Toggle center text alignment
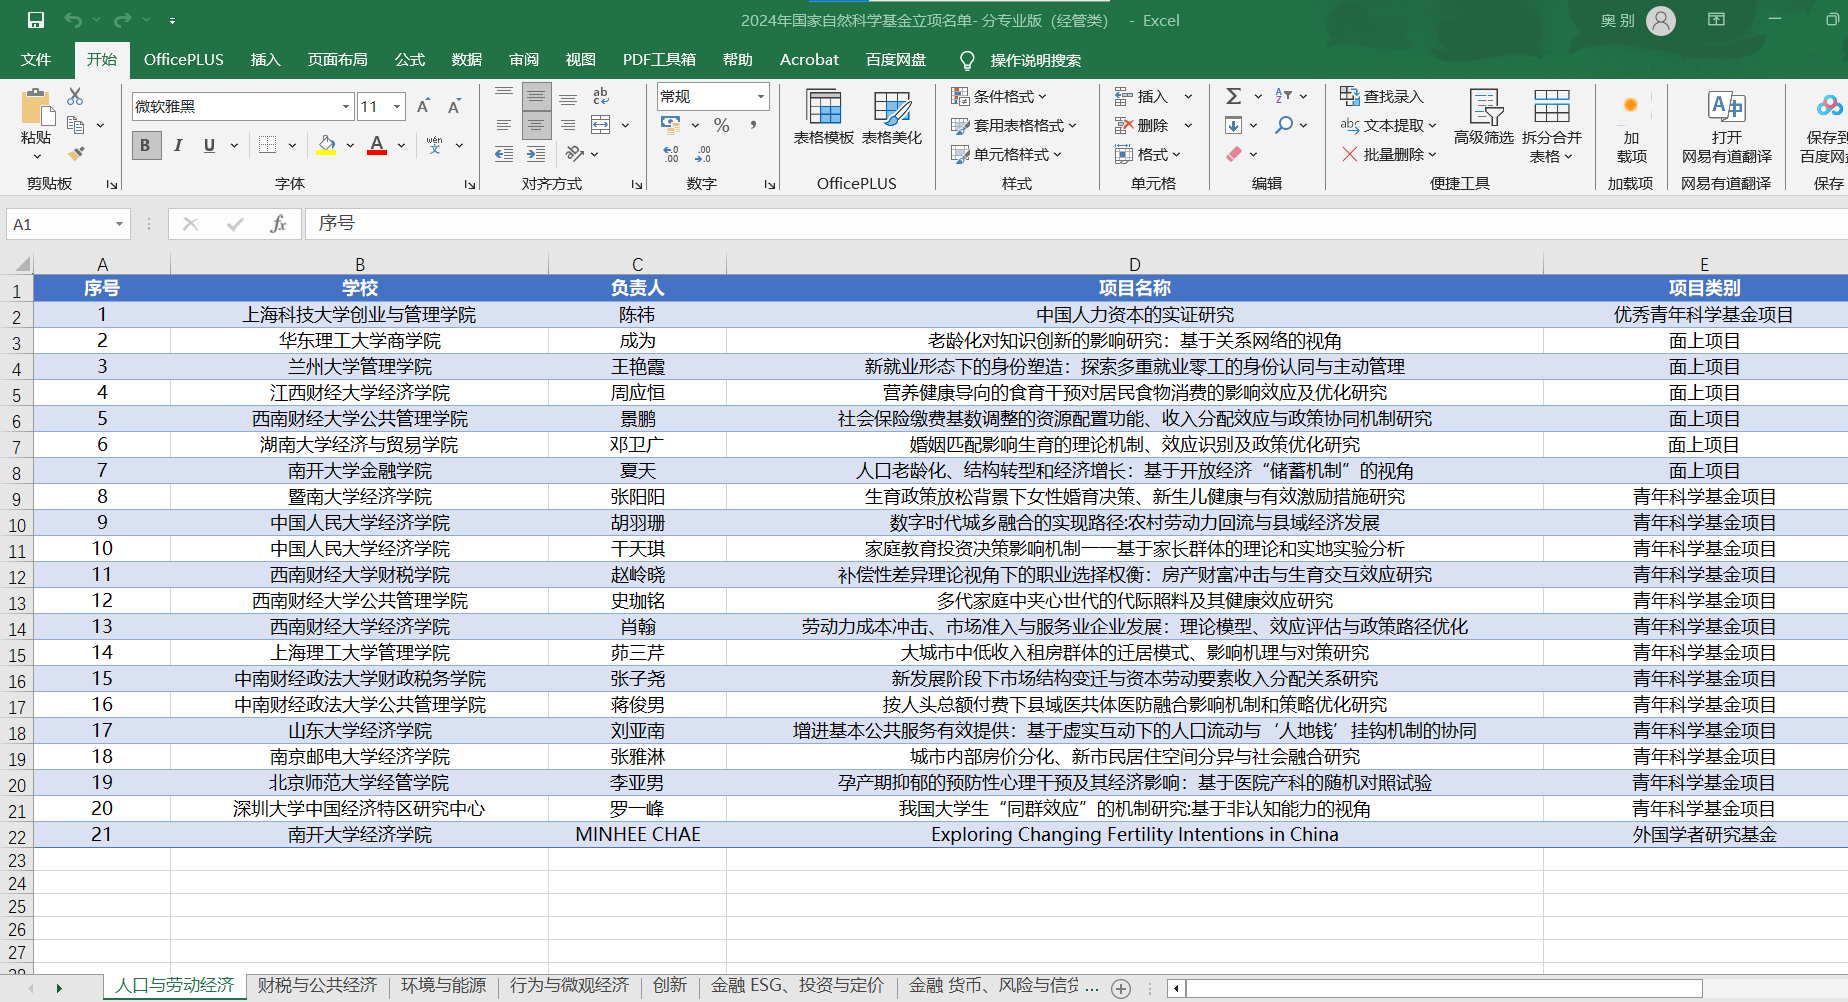This screenshot has width=1848, height=1002. click(537, 125)
